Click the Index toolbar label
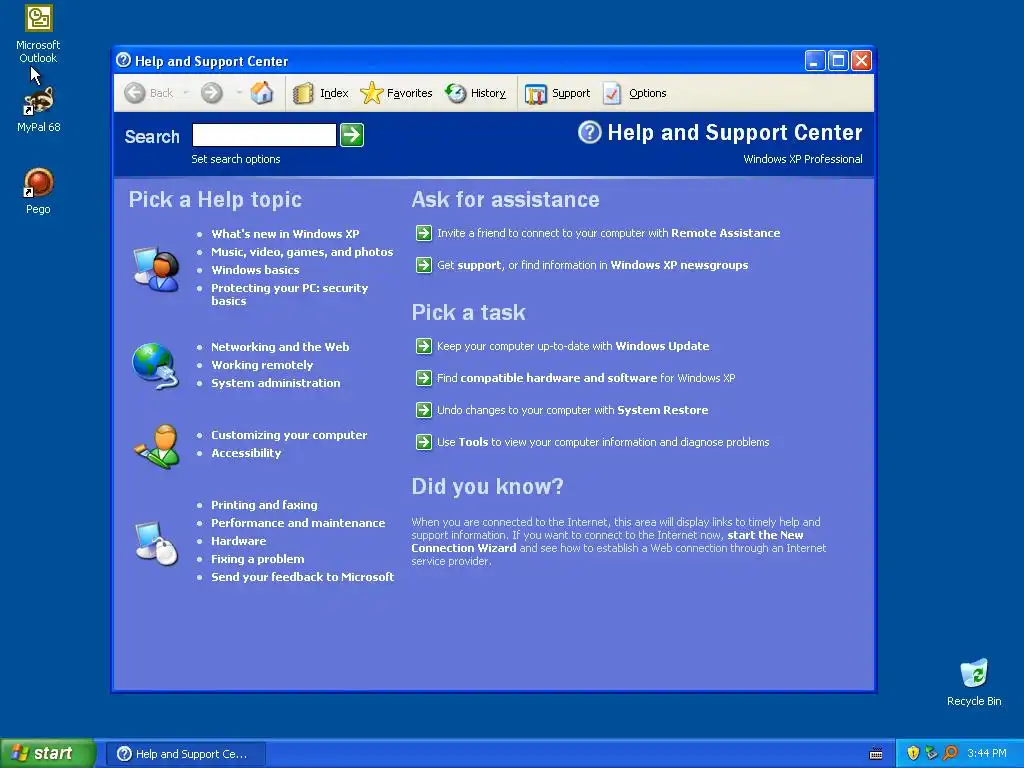1024x768 pixels. (334, 93)
